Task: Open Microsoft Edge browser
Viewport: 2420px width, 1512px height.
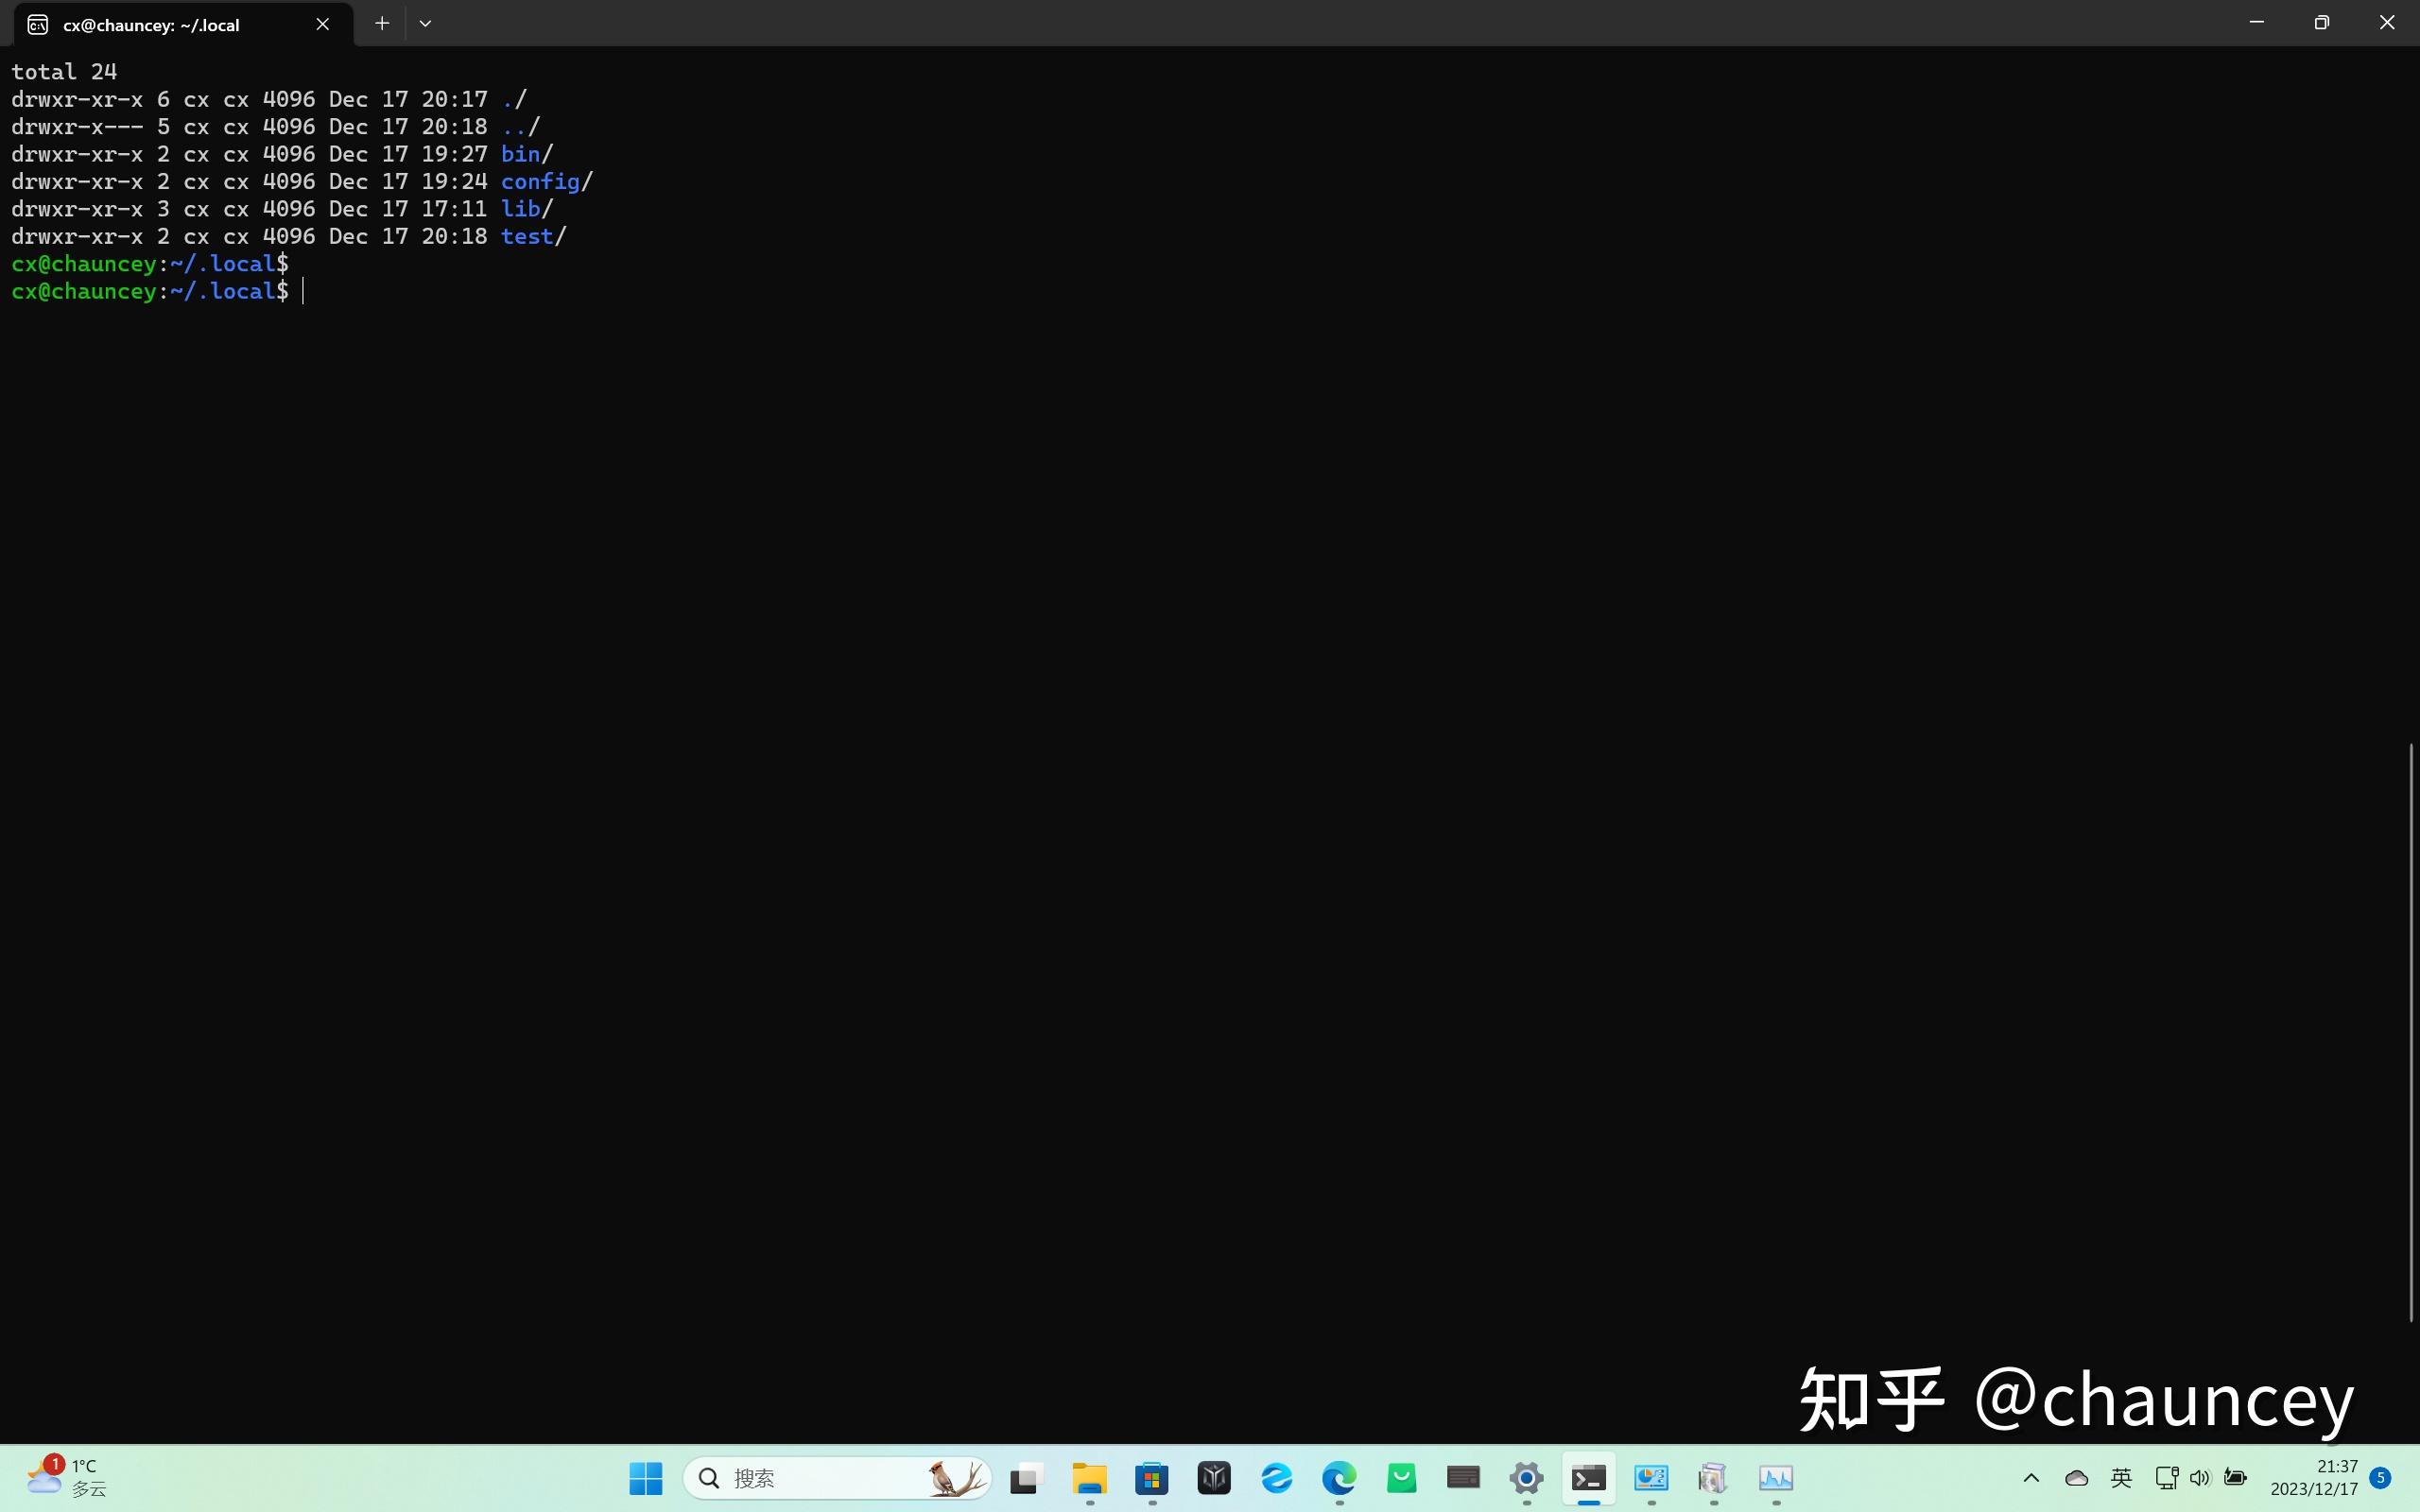Action: (1339, 1477)
